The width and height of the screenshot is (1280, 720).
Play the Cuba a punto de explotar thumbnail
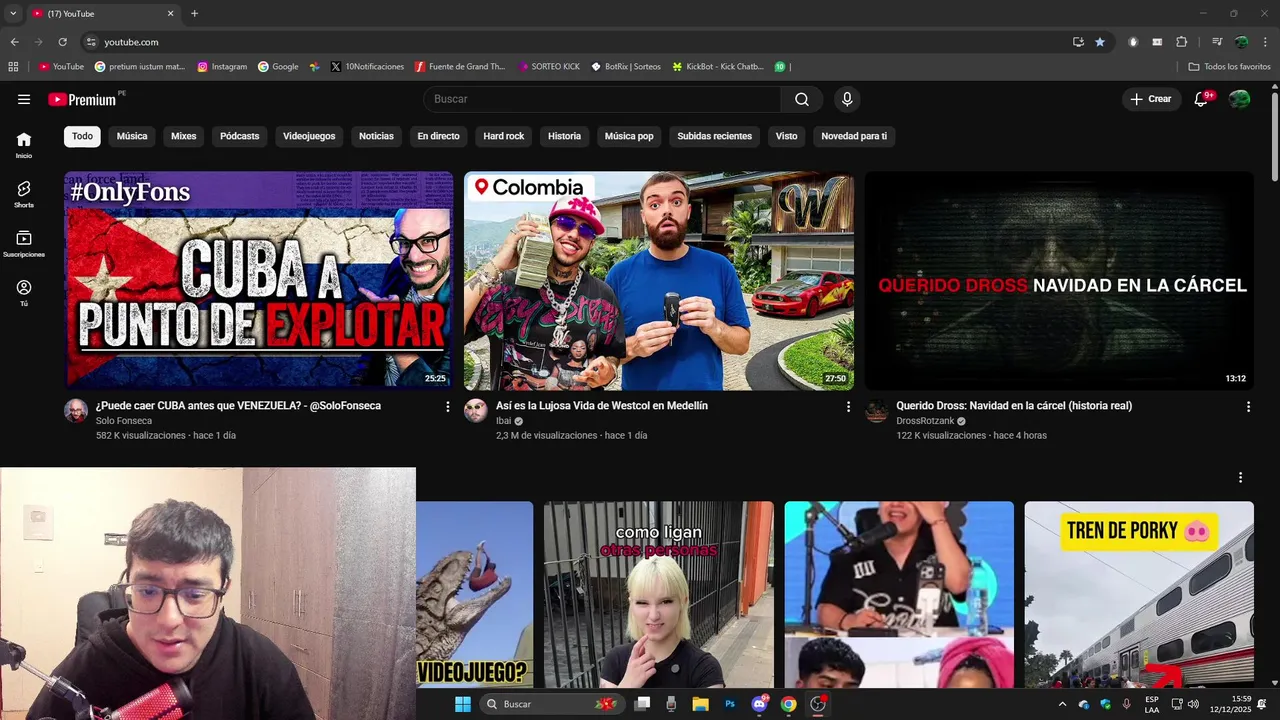258,281
